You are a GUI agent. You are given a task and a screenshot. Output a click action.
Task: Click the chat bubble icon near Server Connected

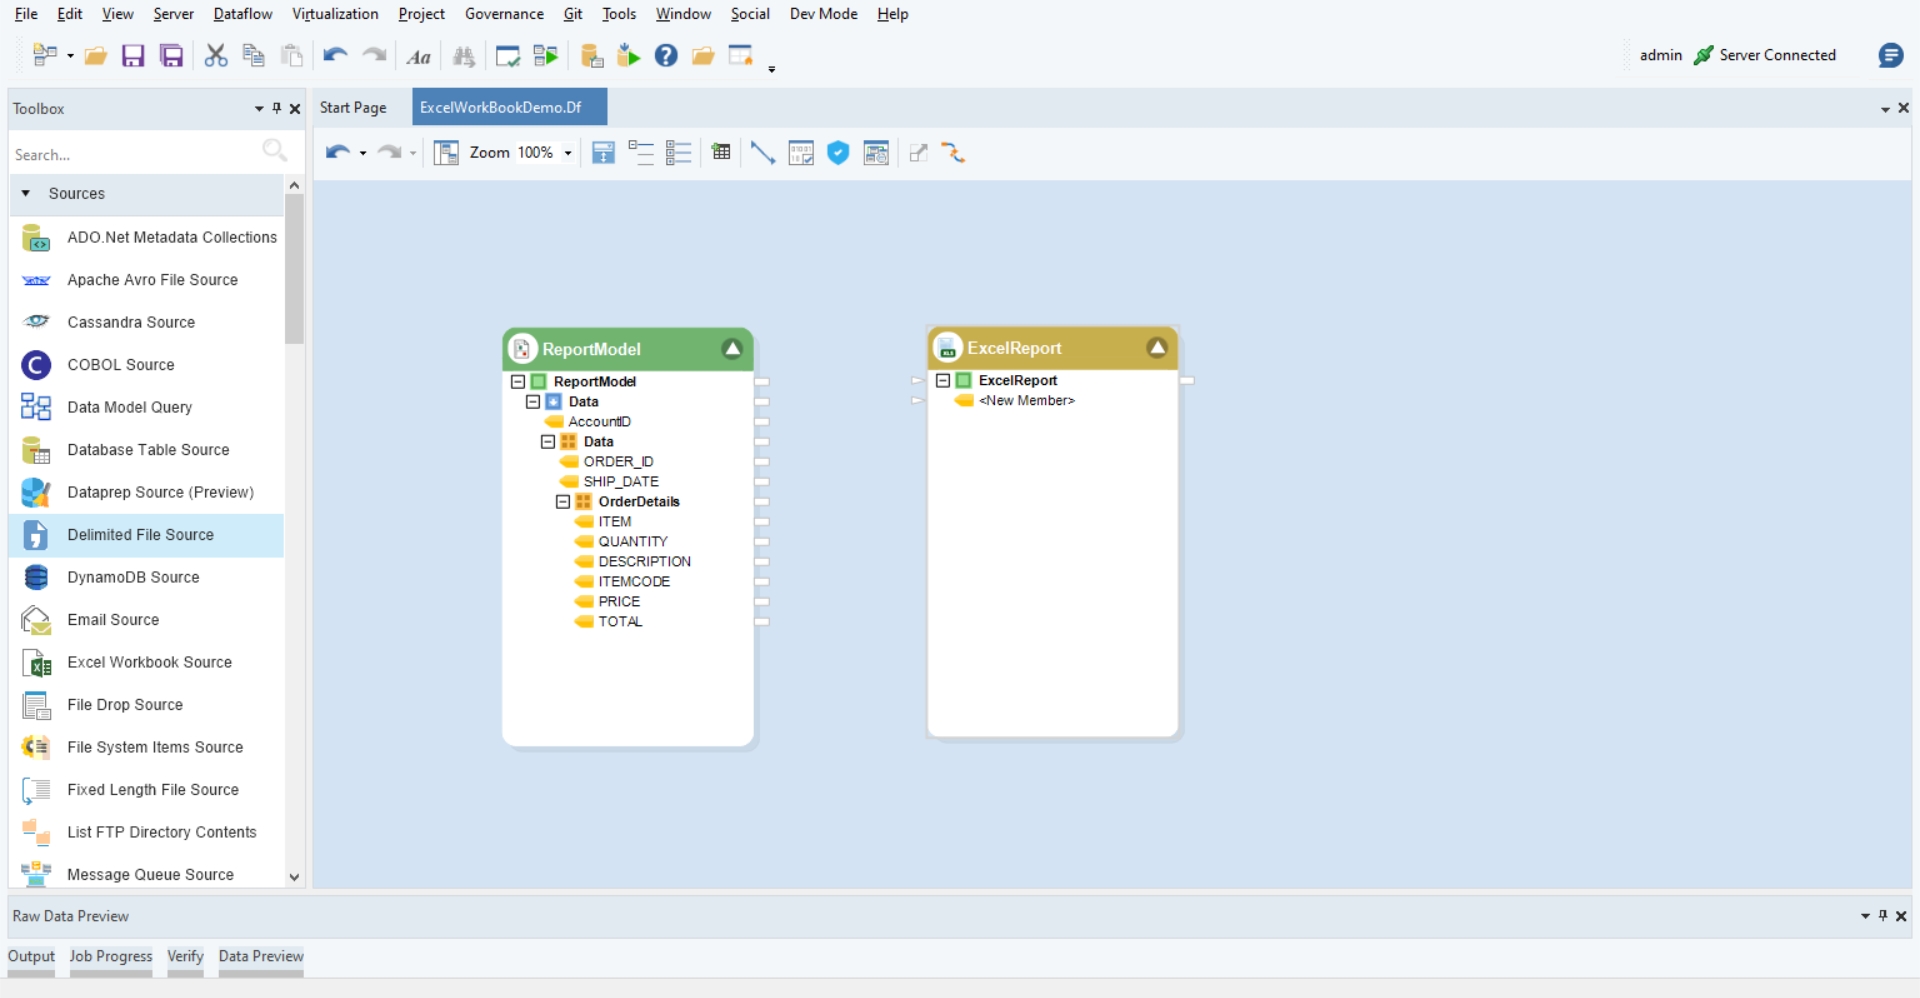point(1890,56)
